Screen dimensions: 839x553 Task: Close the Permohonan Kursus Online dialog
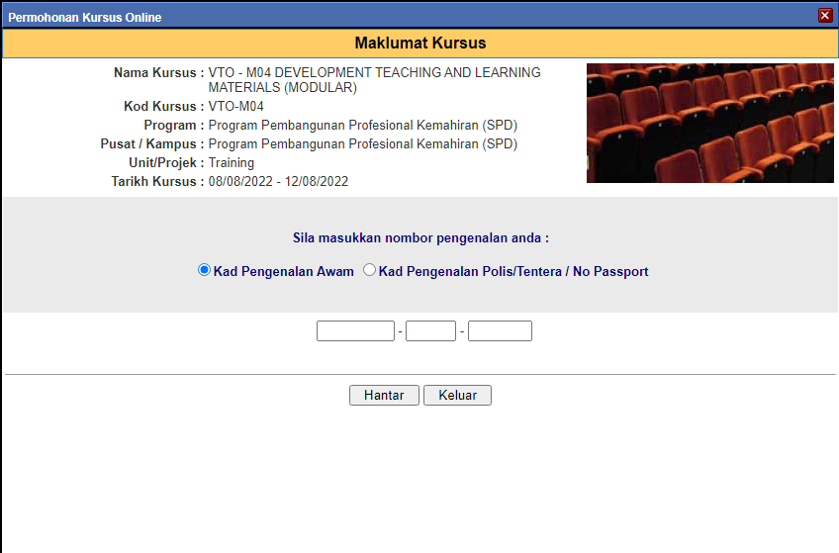[825, 16]
